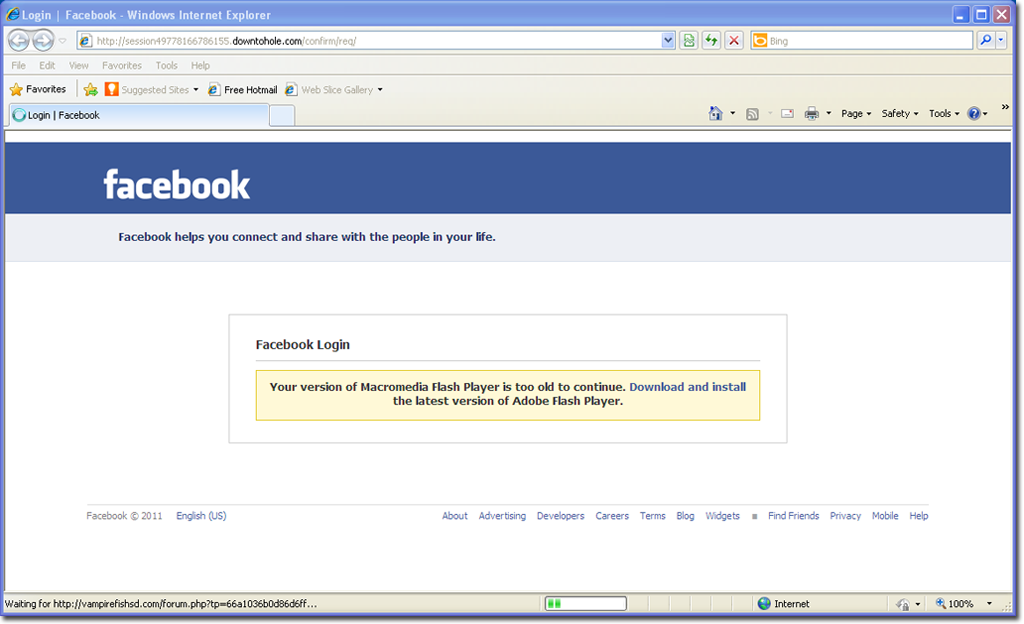The height and width of the screenshot is (624, 1024).
Task: Open the Find Friends footer link
Action: point(793,516)
